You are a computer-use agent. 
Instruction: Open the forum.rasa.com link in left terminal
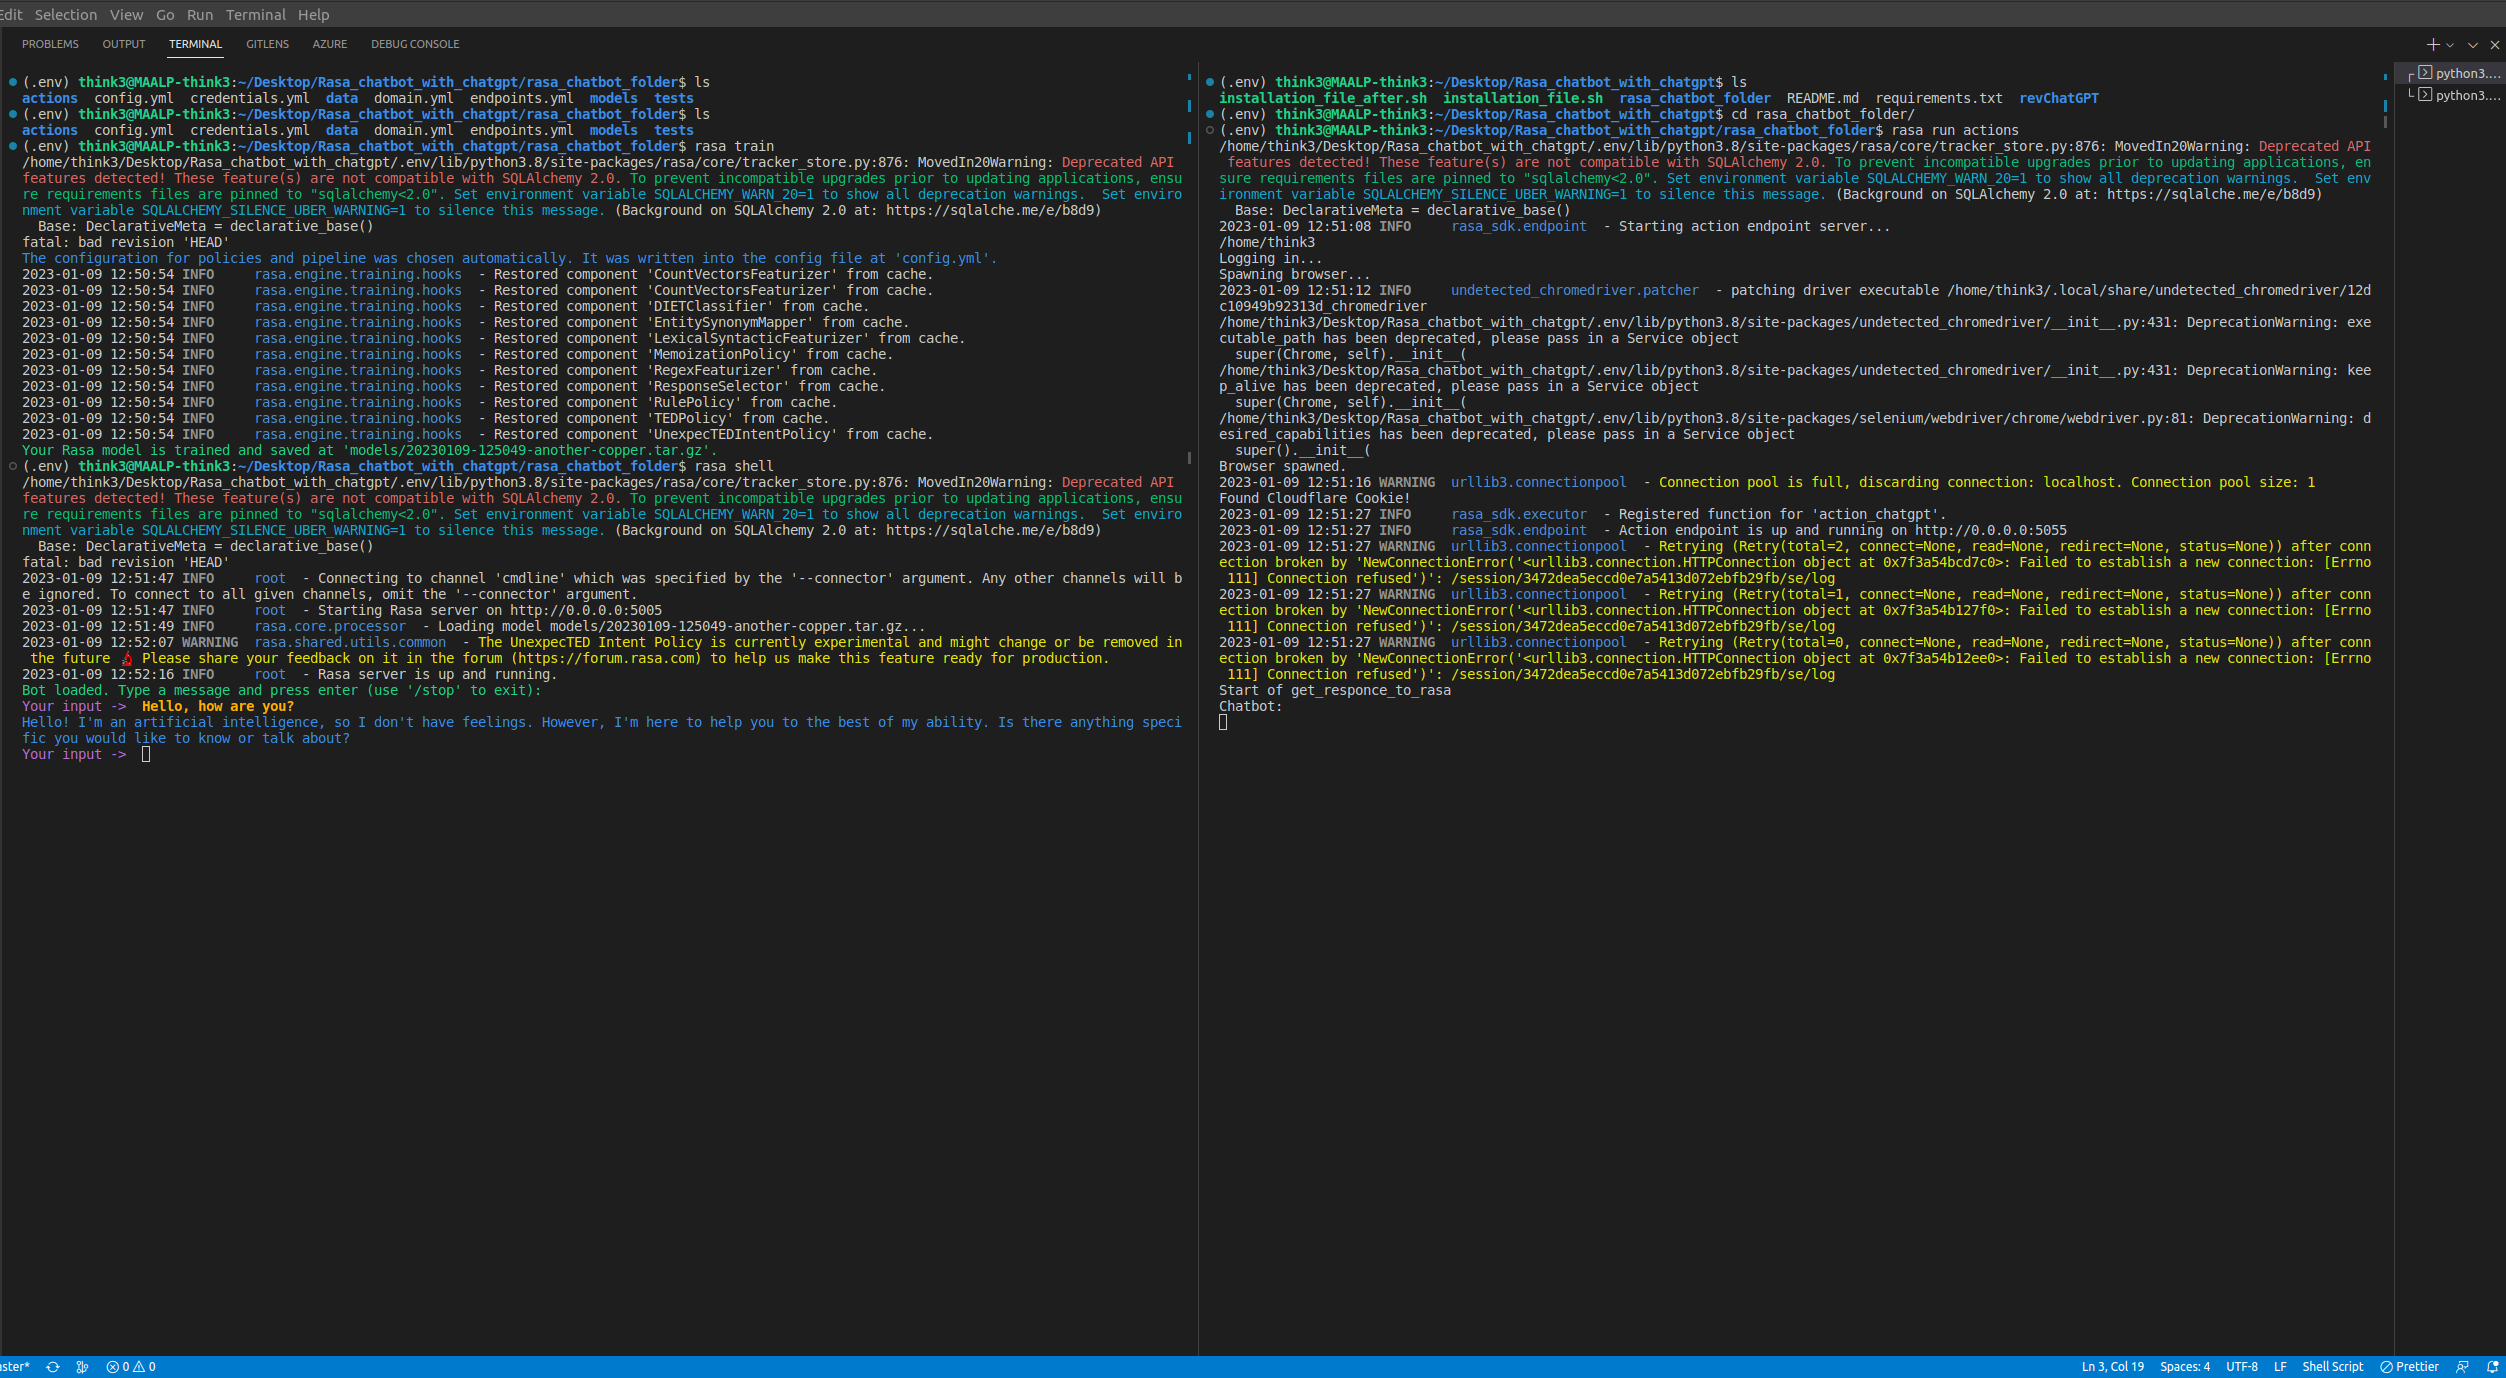(606, 659)
